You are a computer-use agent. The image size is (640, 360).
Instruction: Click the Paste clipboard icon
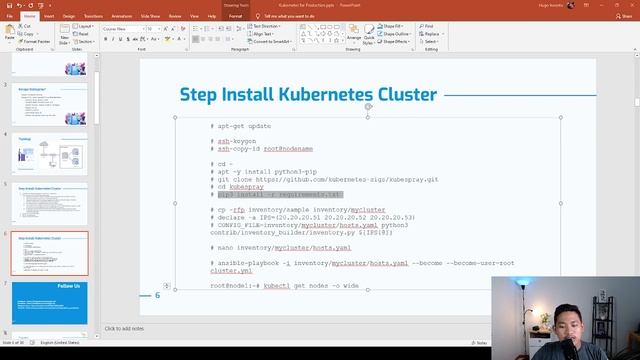(9, 31)
